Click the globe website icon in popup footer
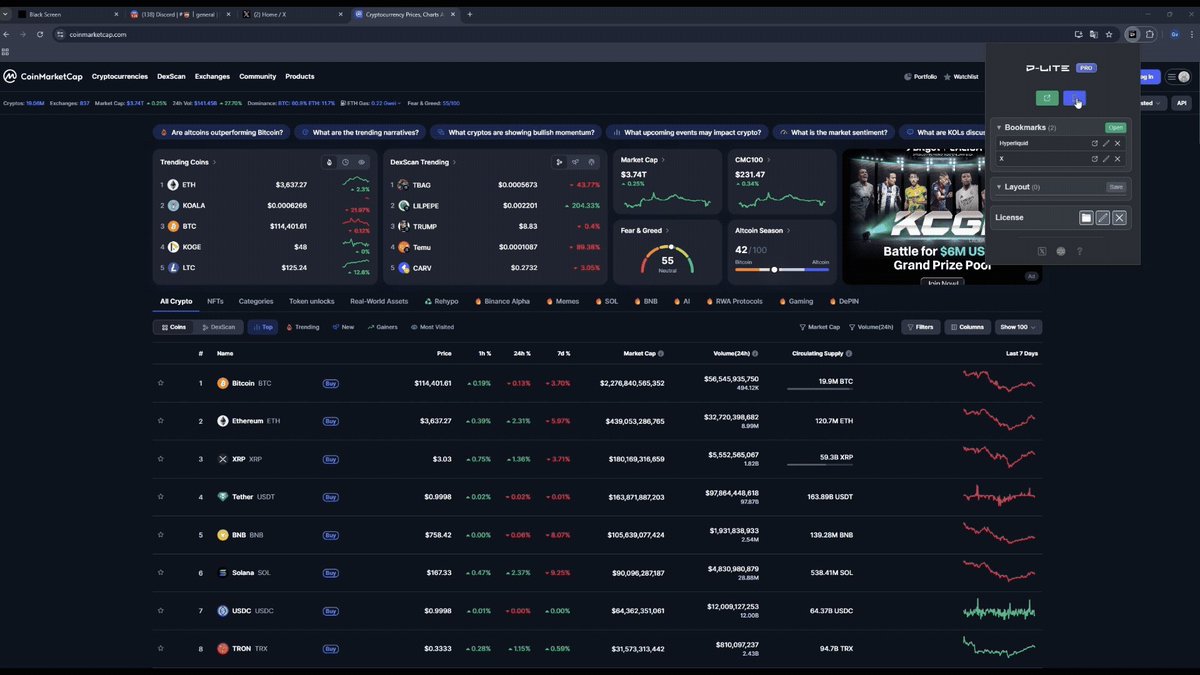The width and height of the screenshot is (1200, 675). point(1061,251)
